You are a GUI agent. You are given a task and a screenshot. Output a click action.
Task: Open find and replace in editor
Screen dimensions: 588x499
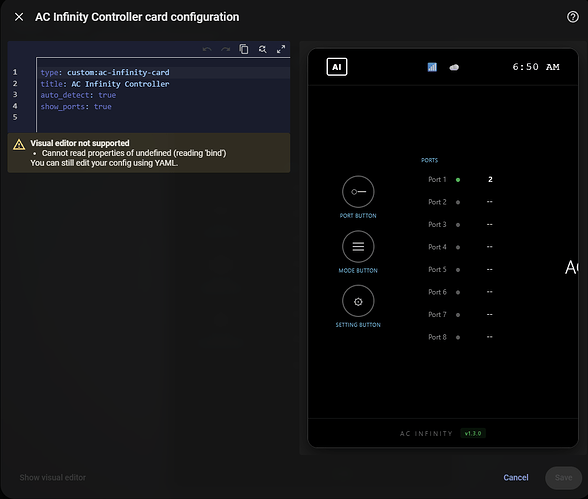point(262,49)
